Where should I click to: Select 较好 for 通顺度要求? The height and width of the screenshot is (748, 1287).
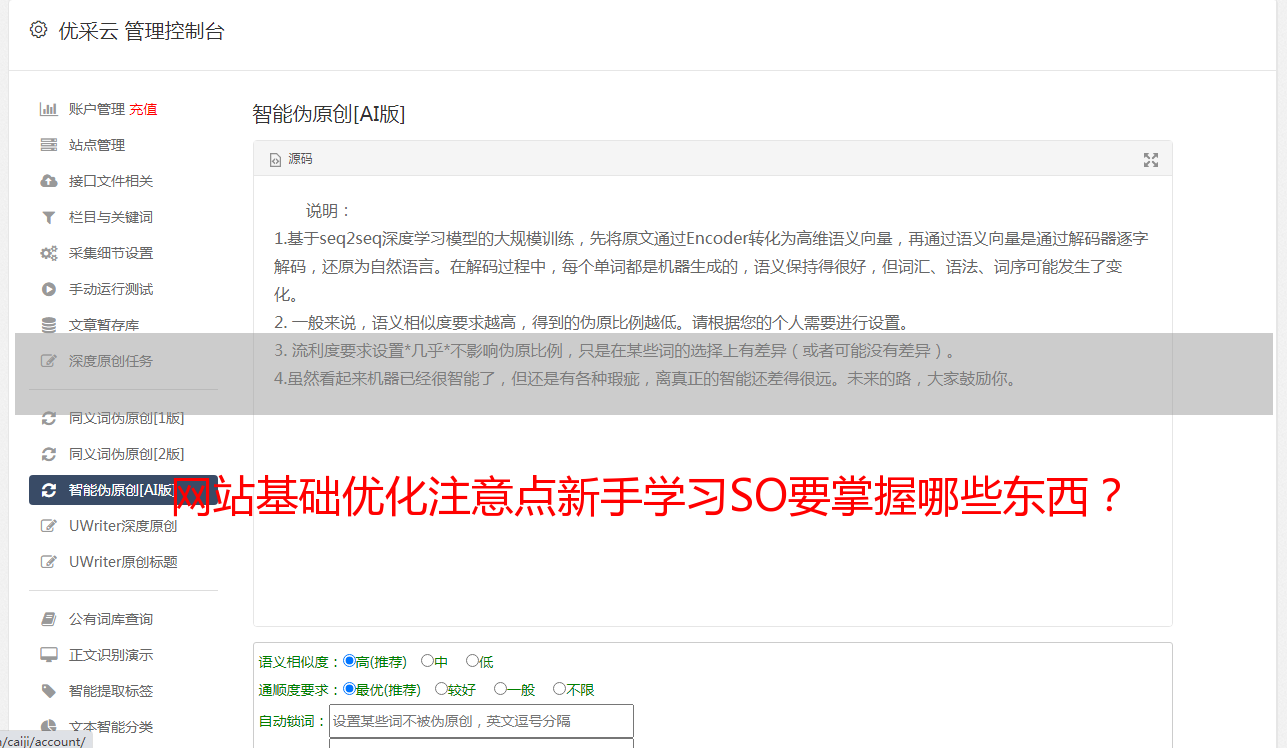441,689
